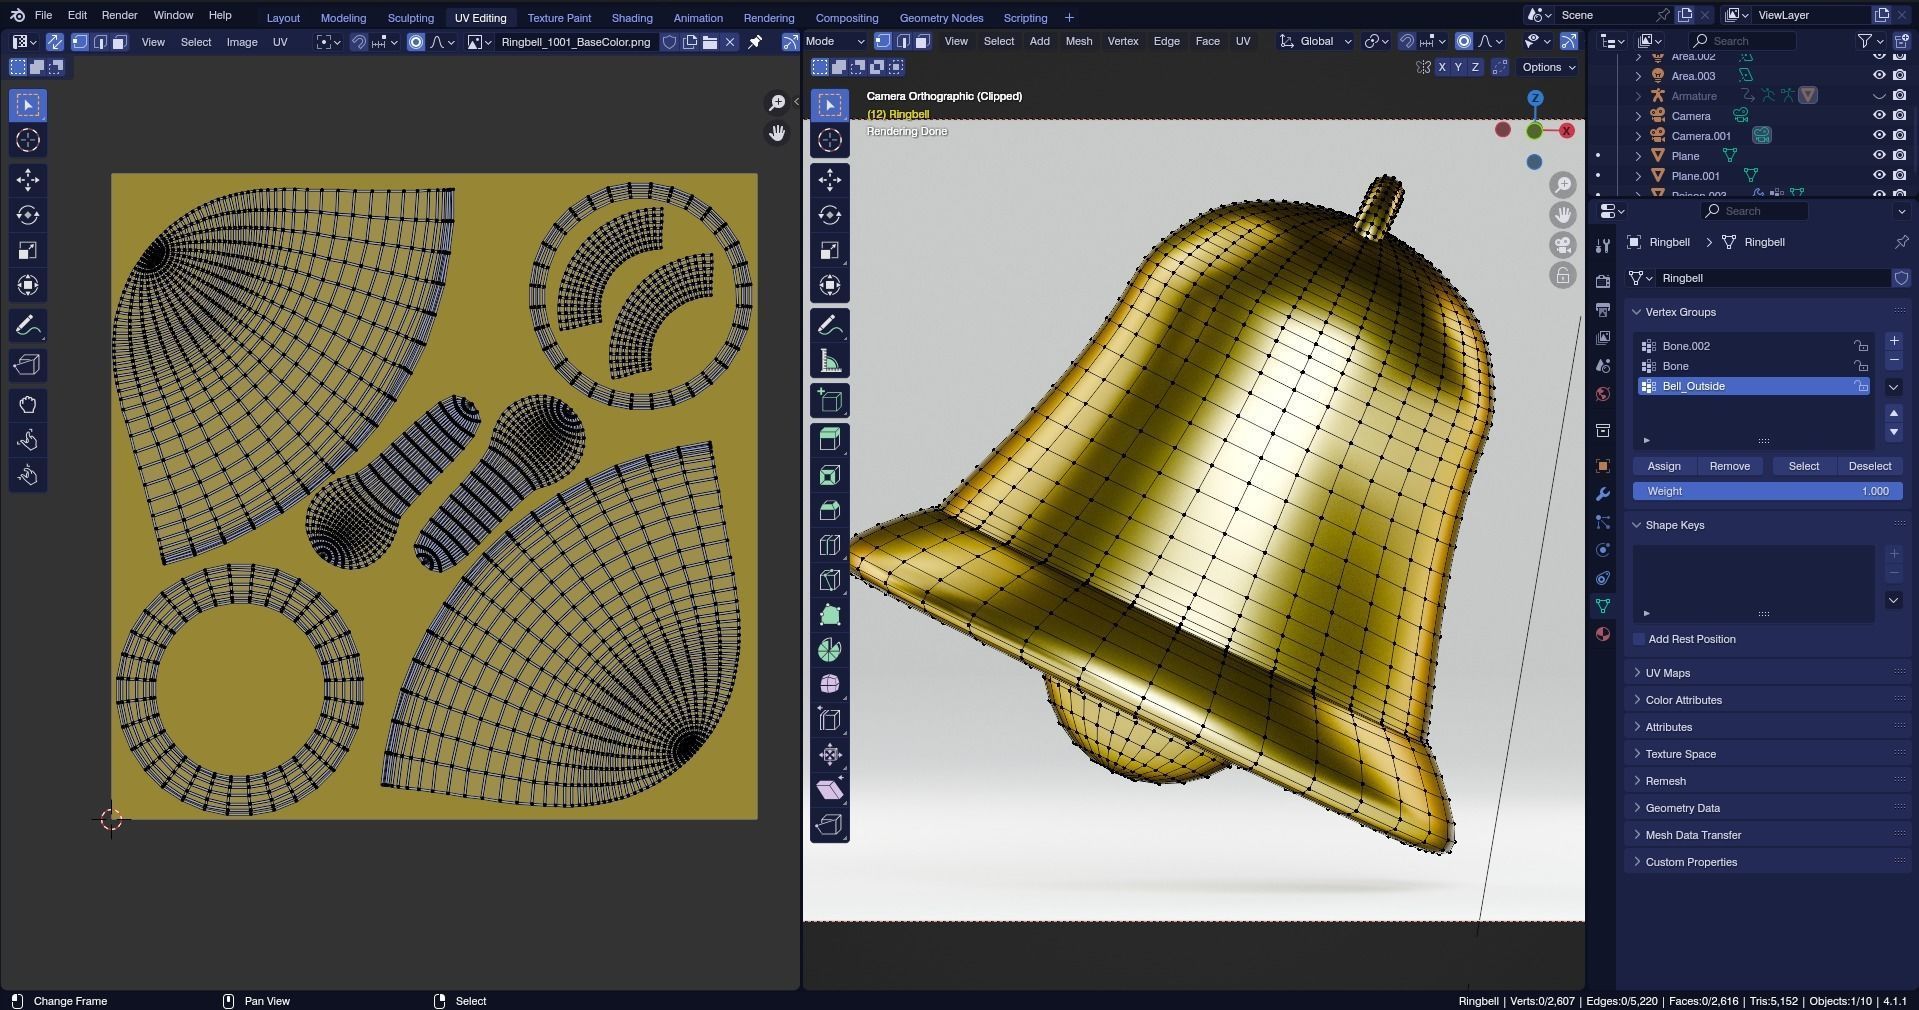Screen dimensions: 1919x1010
Task: Click the Deselect vertex group button
Action: (1869, 466)
